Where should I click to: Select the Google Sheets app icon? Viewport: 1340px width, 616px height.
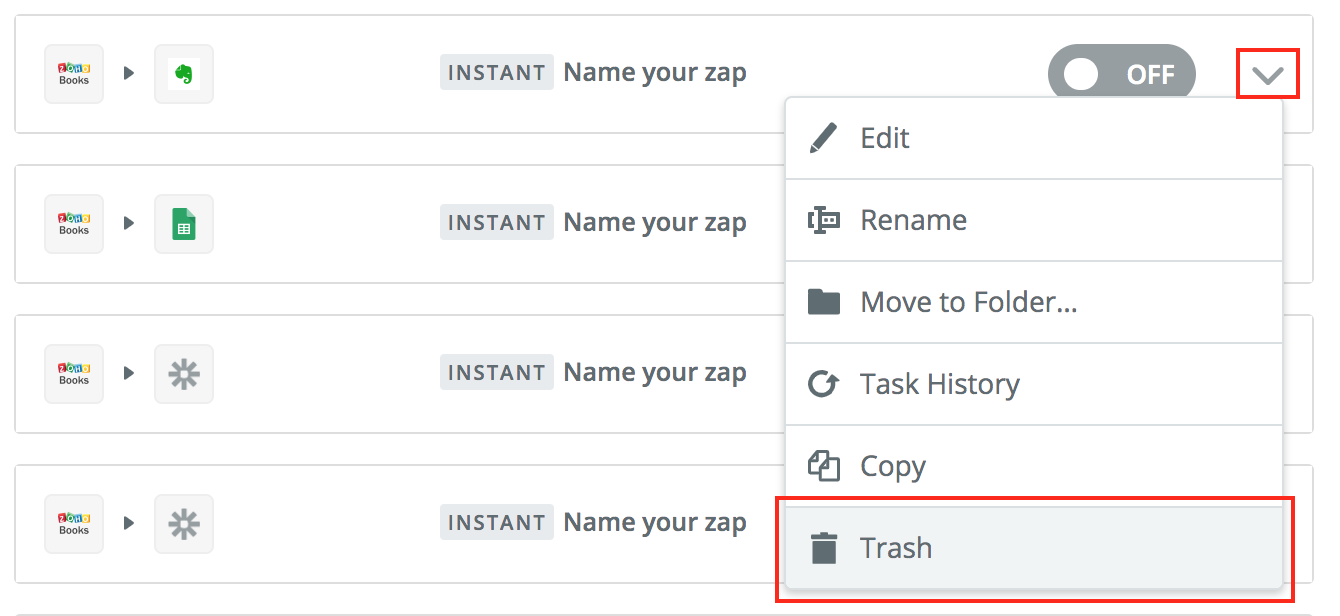point(184,223)
